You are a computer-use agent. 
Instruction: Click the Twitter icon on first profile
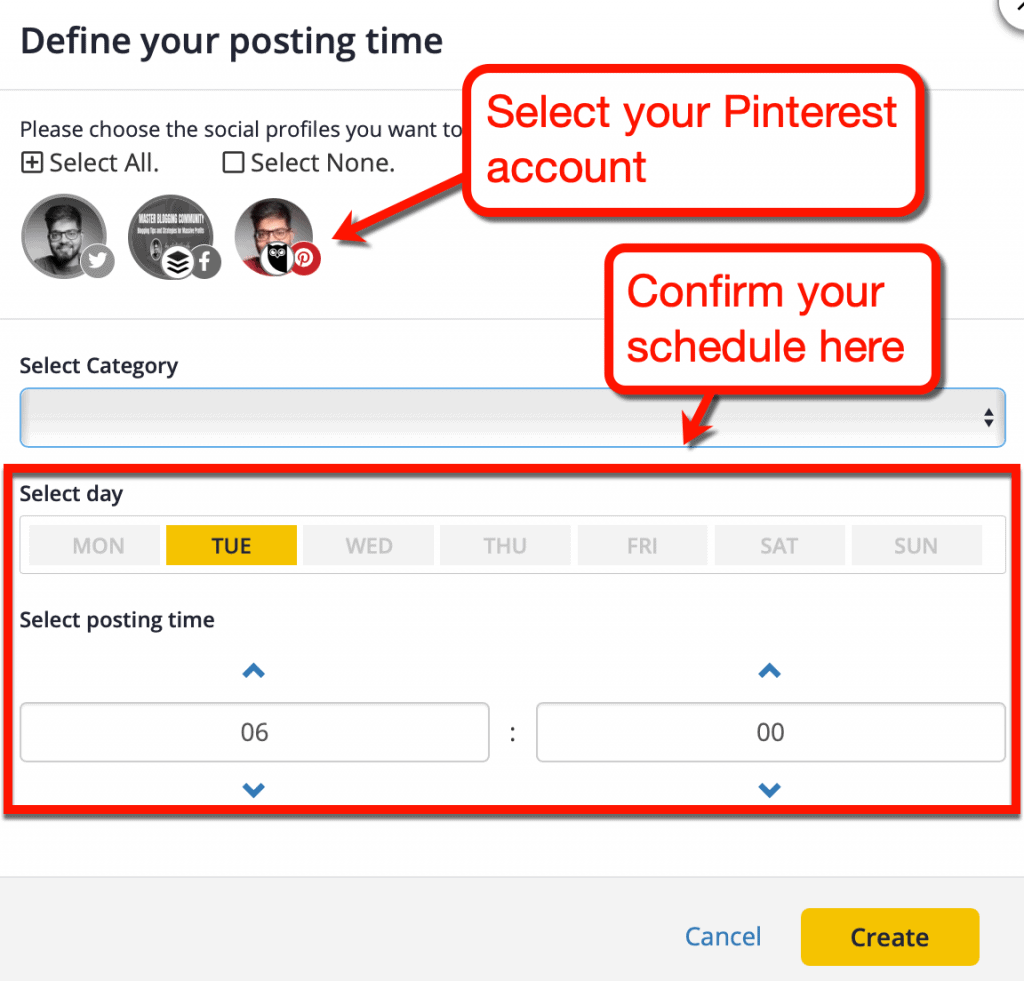tap(97, 261)
